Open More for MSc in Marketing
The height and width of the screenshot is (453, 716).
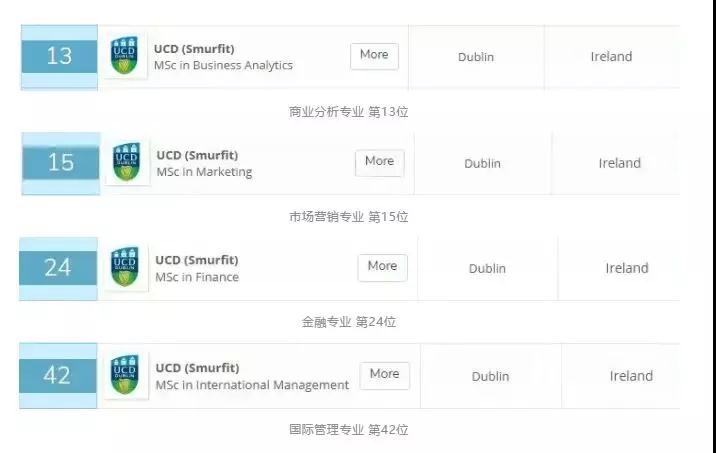(x=379, y=162)
